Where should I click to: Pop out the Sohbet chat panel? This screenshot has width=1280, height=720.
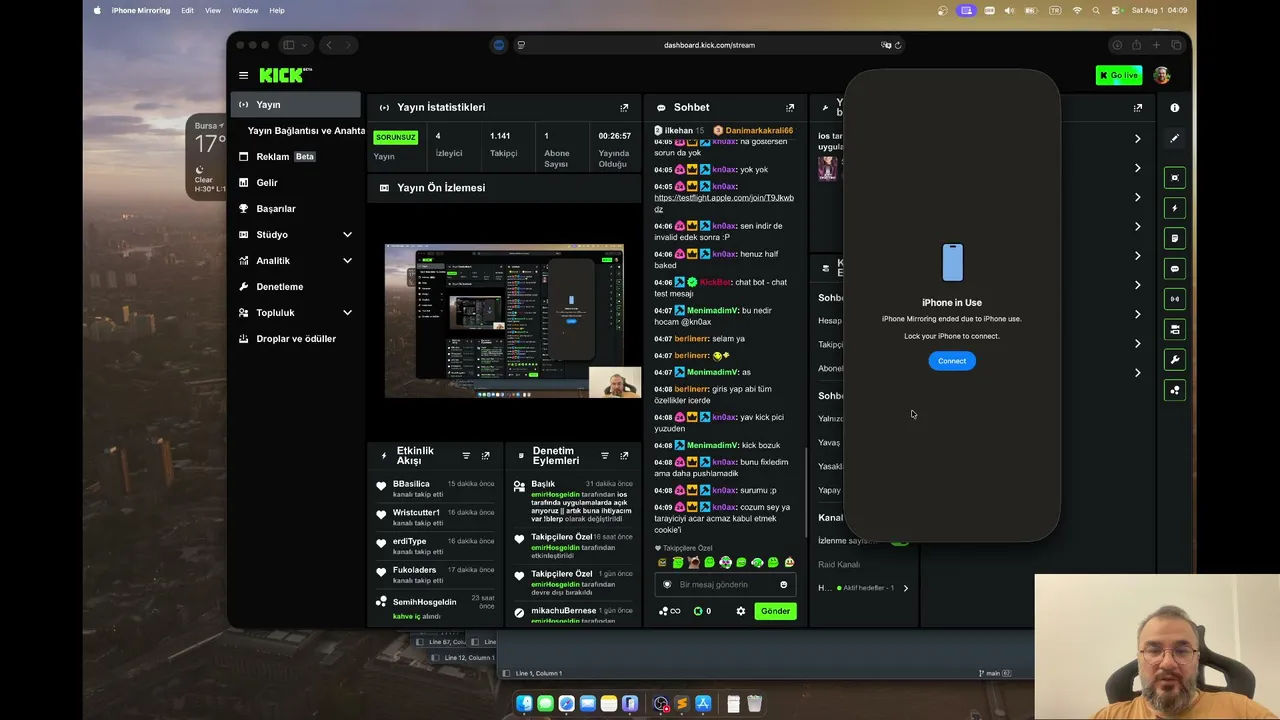790,107
